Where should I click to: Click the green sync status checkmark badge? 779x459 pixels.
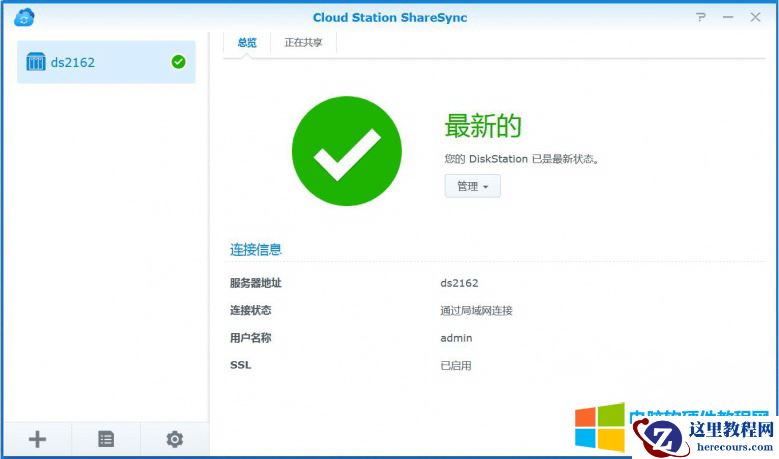tap(178, 62)
